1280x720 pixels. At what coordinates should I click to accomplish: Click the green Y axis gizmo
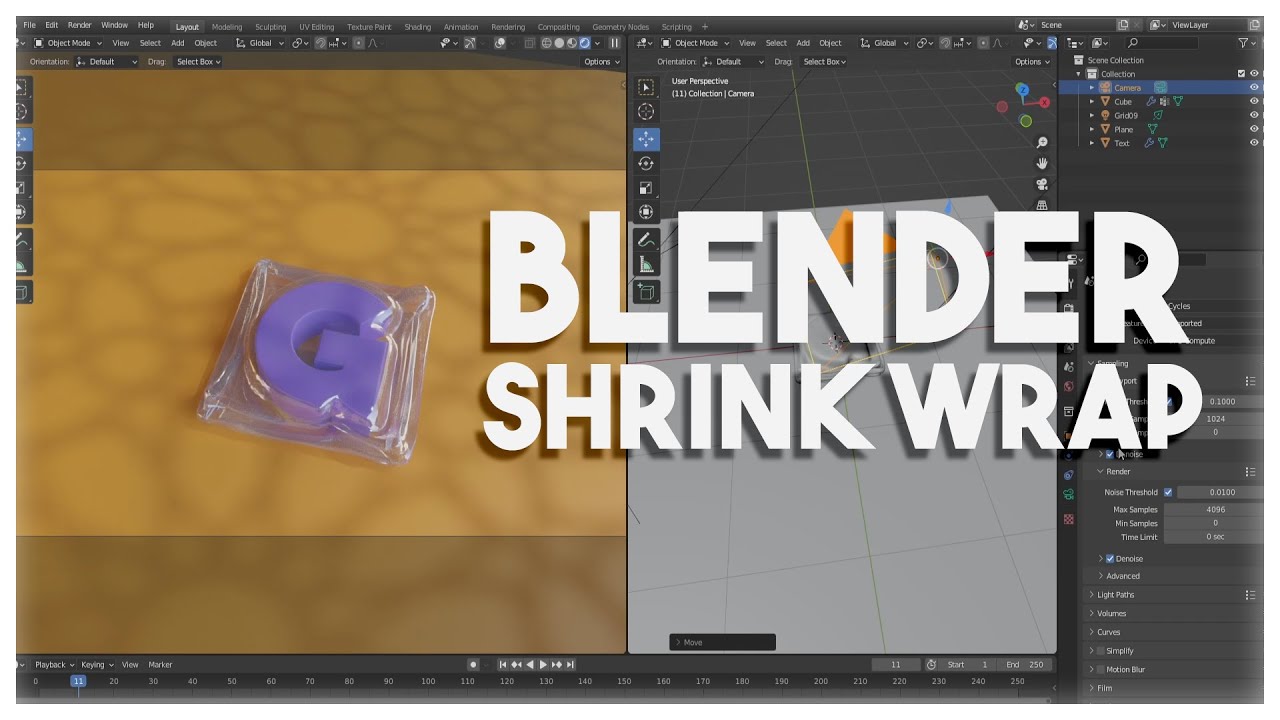click(x=1026, y=121)
